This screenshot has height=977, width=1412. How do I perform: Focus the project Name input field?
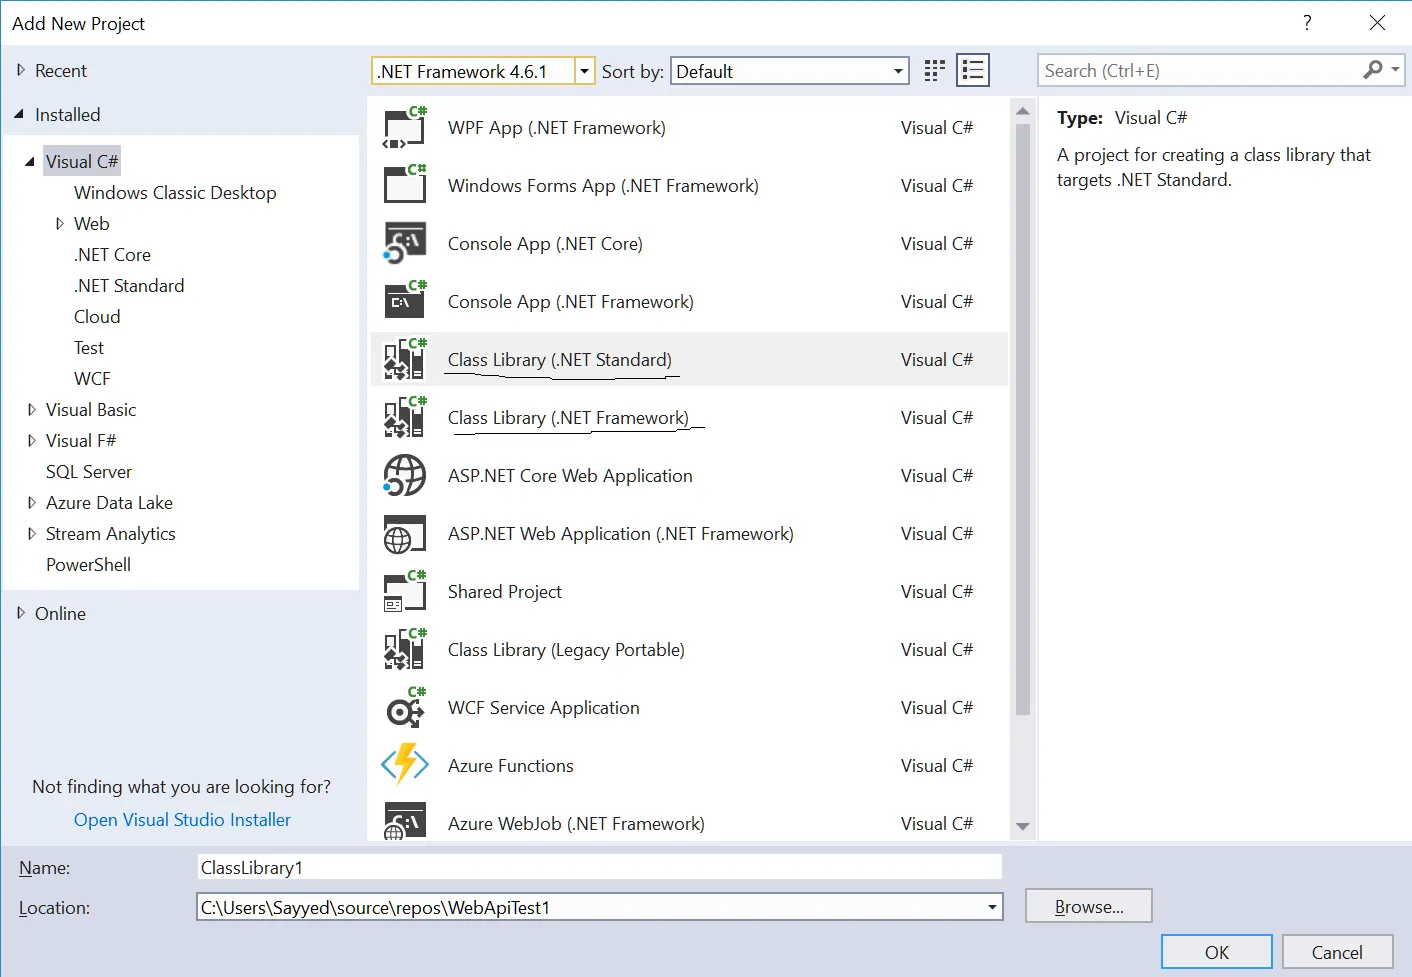click(599, 867)
